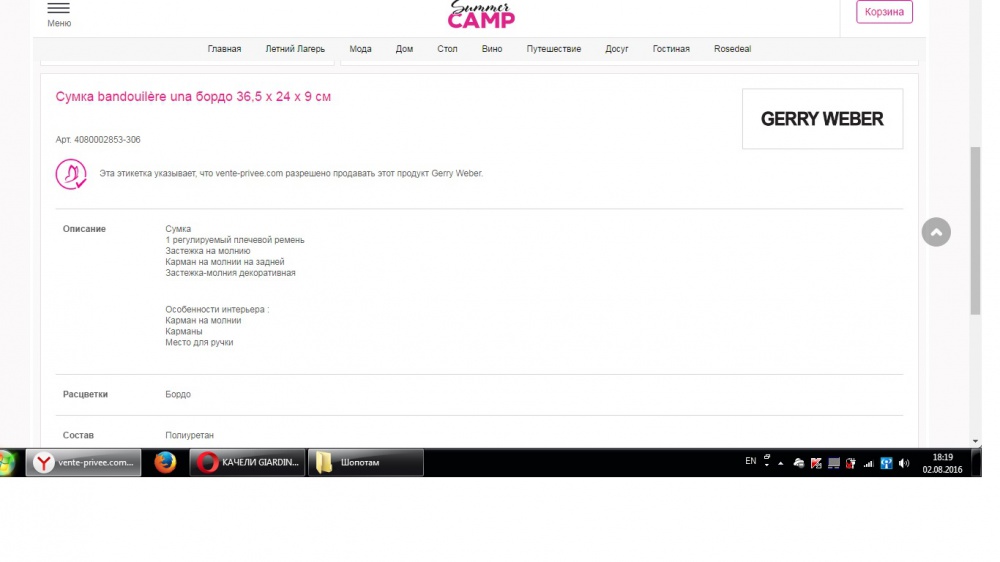Image resolution: width=1000 pixels, height=562 pixels.
Task: Select the Гостиная nav item
Action: pos(671,49)
